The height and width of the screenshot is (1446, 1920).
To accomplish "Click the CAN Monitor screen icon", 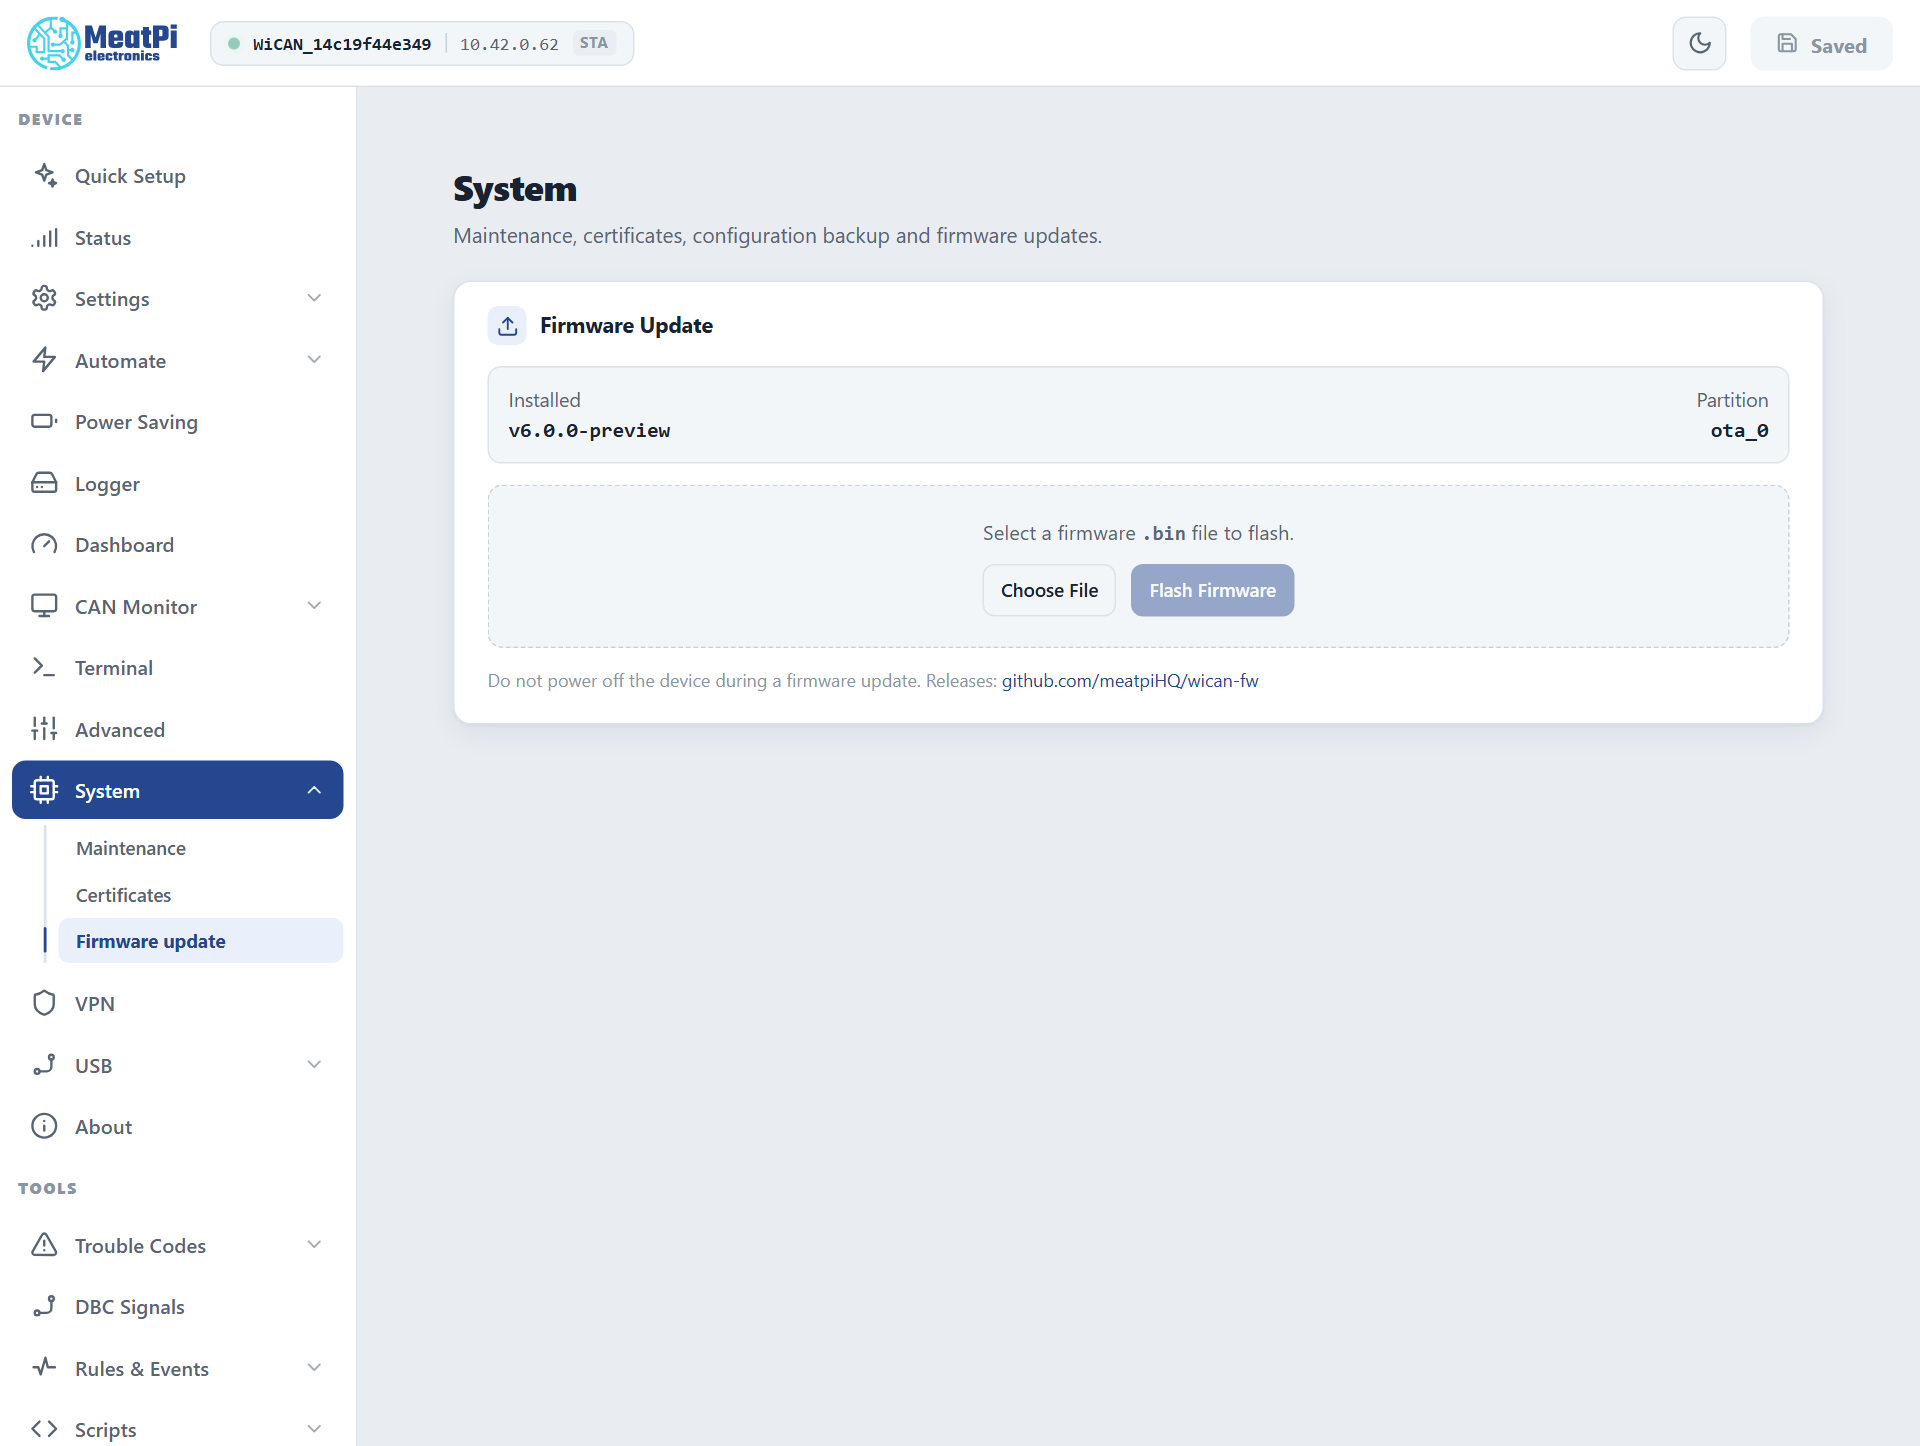I will click(x=45, y=606).
